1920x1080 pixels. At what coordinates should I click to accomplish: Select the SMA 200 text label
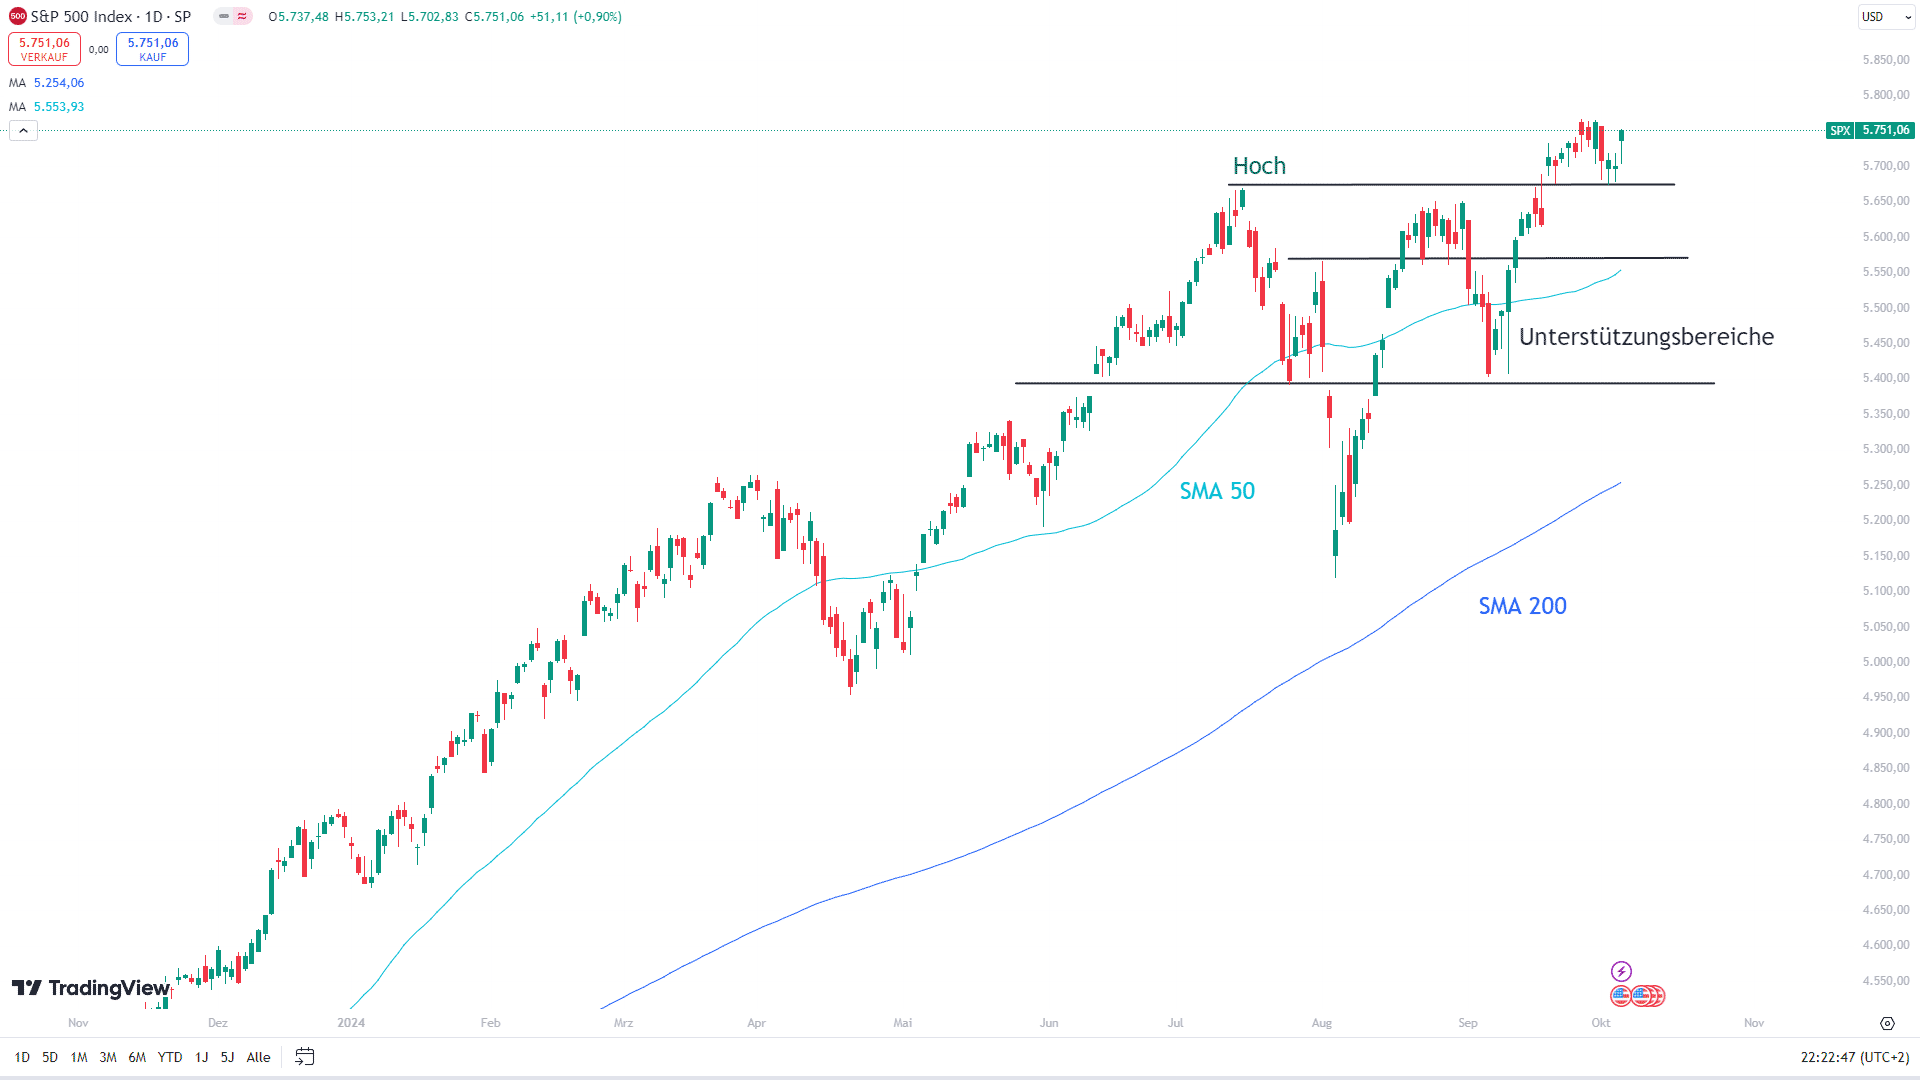pyautogui.click(x=1522, y=606)
